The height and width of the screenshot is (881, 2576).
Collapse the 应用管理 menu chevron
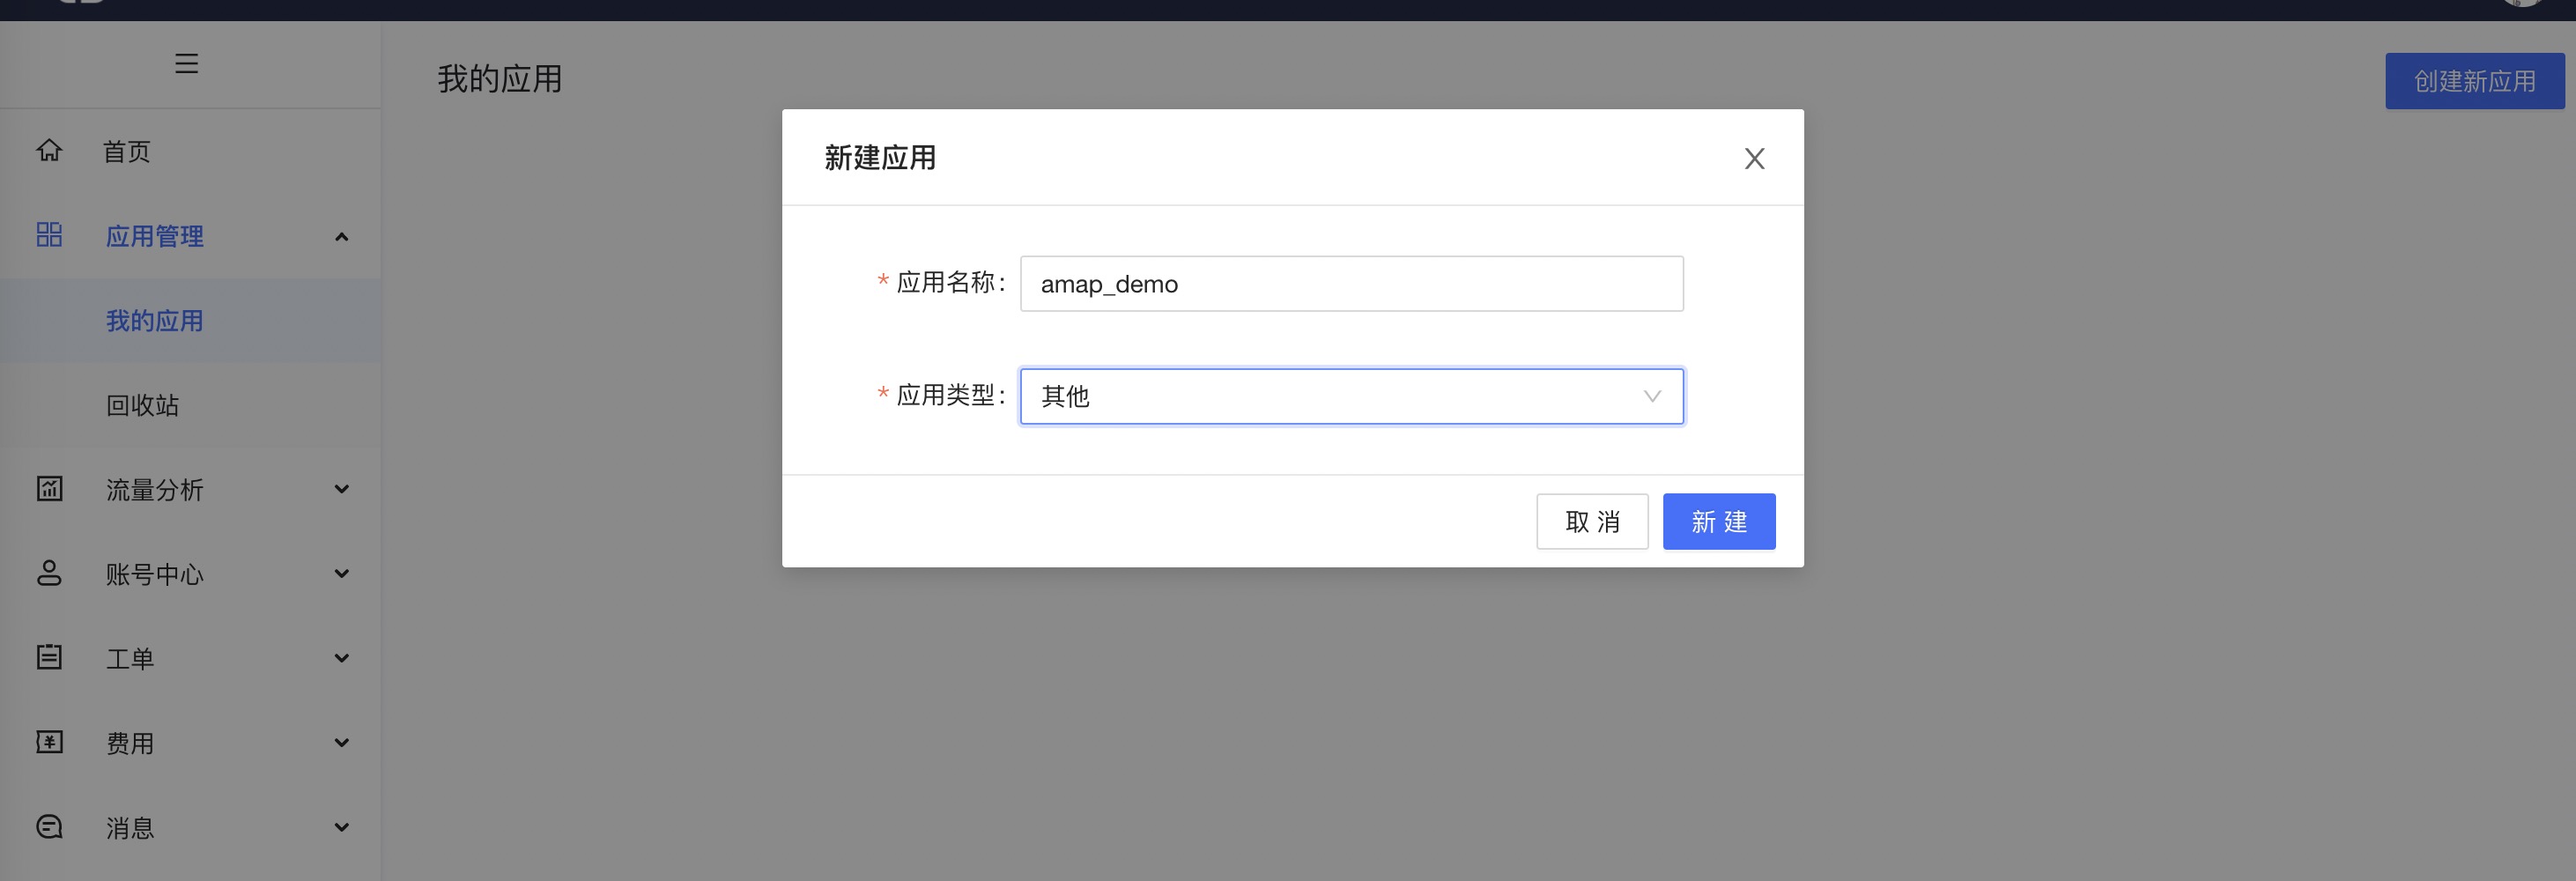pos(341,237)
